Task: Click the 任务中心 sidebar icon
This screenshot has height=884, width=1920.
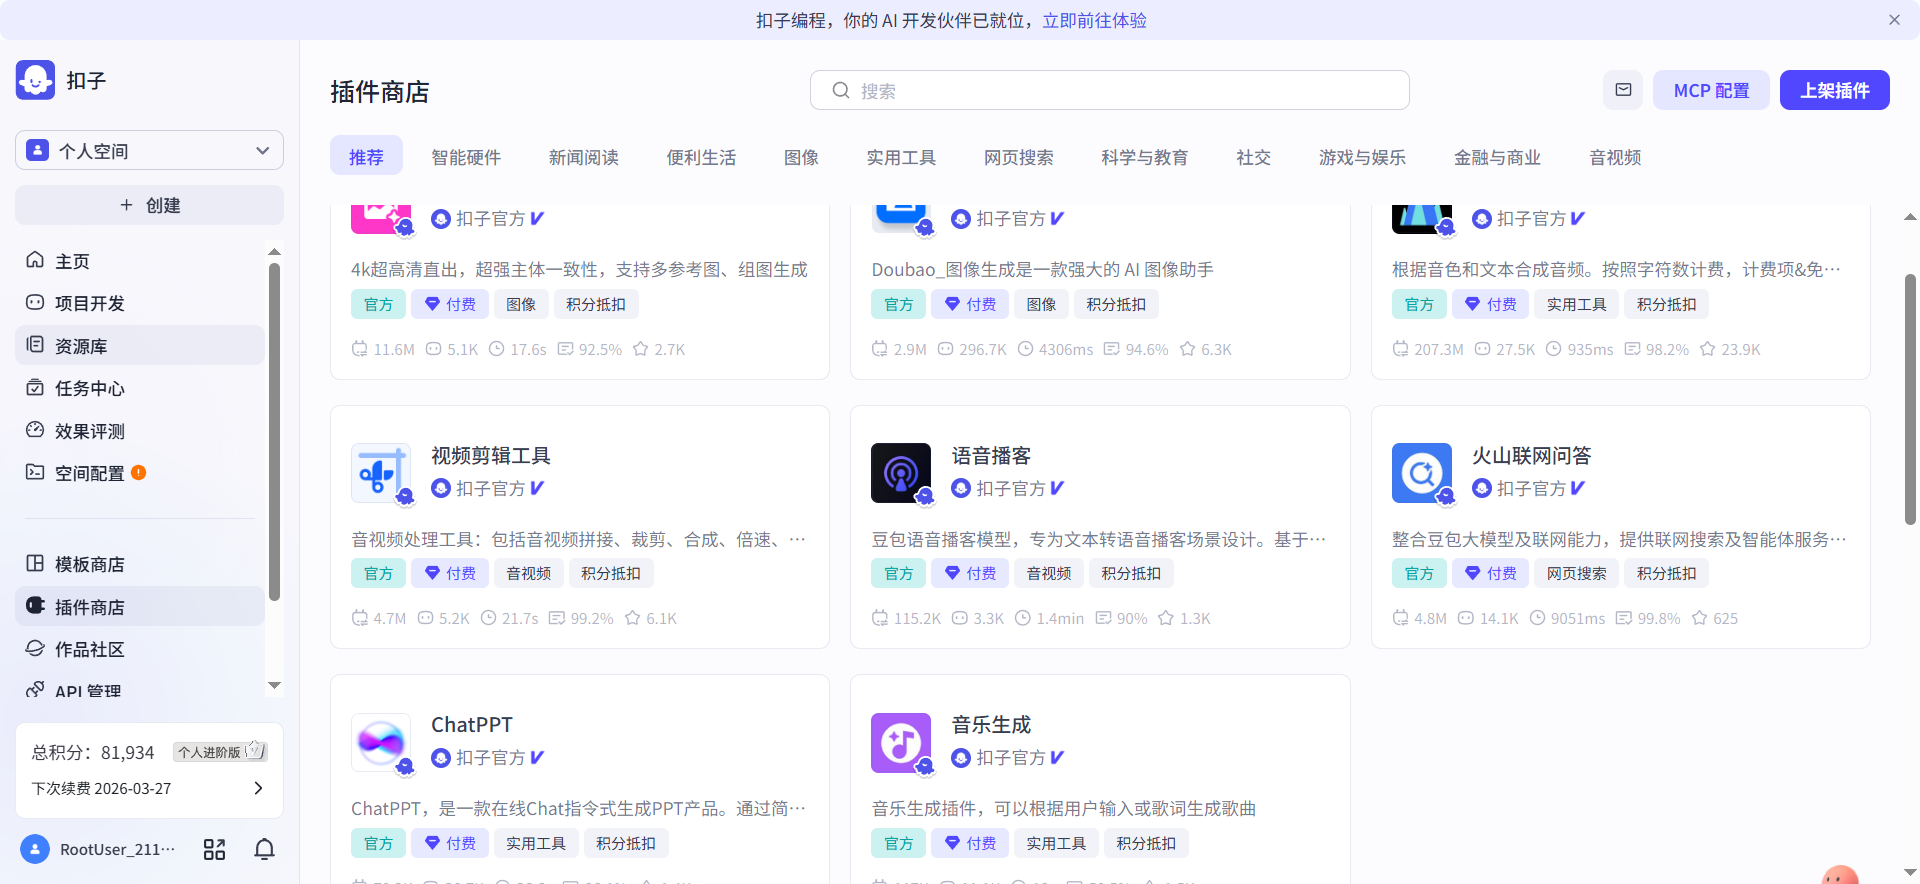Action: (35, 387)
